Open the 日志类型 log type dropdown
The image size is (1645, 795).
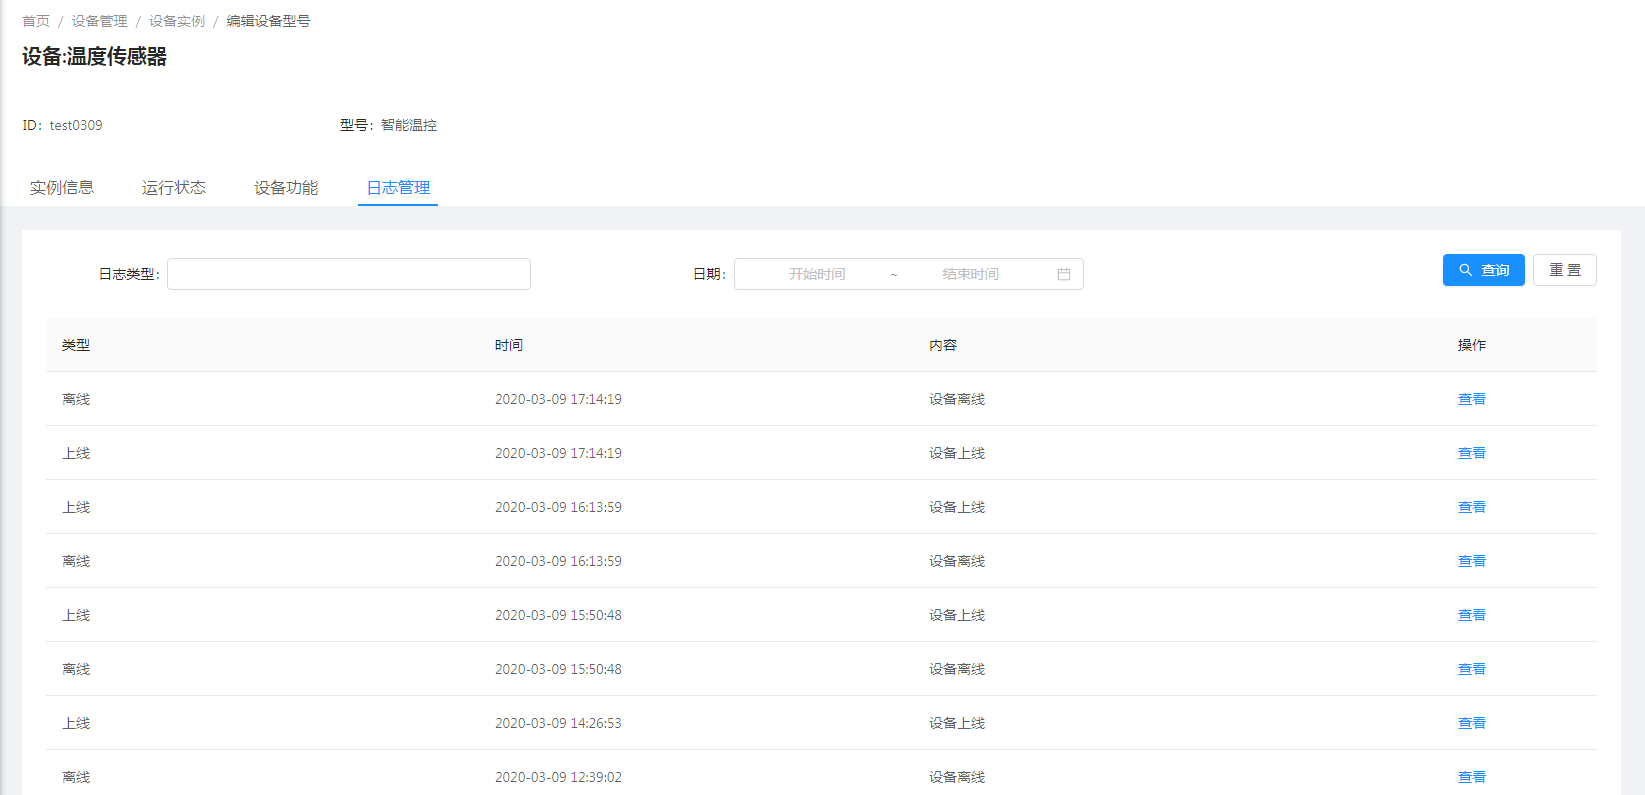(348, 274)
